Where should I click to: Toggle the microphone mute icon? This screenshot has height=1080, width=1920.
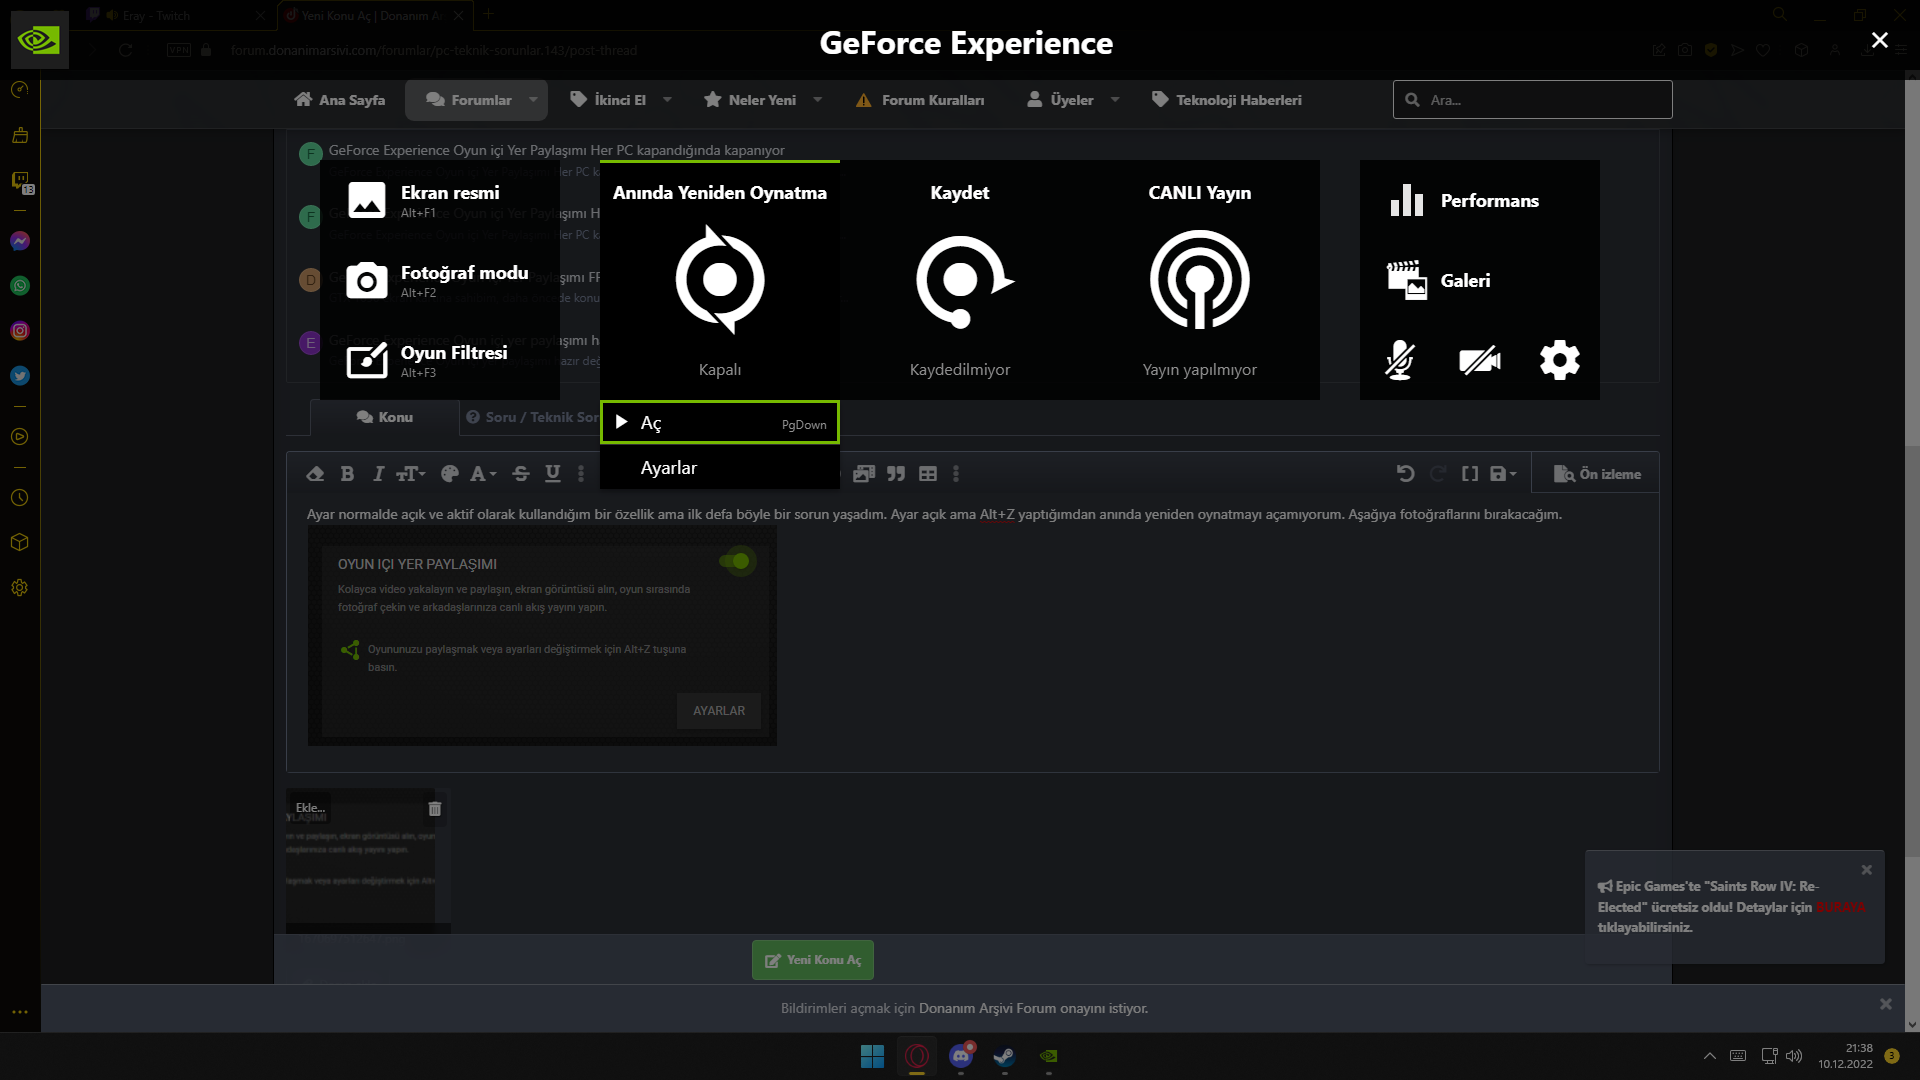pos(1400,360)
